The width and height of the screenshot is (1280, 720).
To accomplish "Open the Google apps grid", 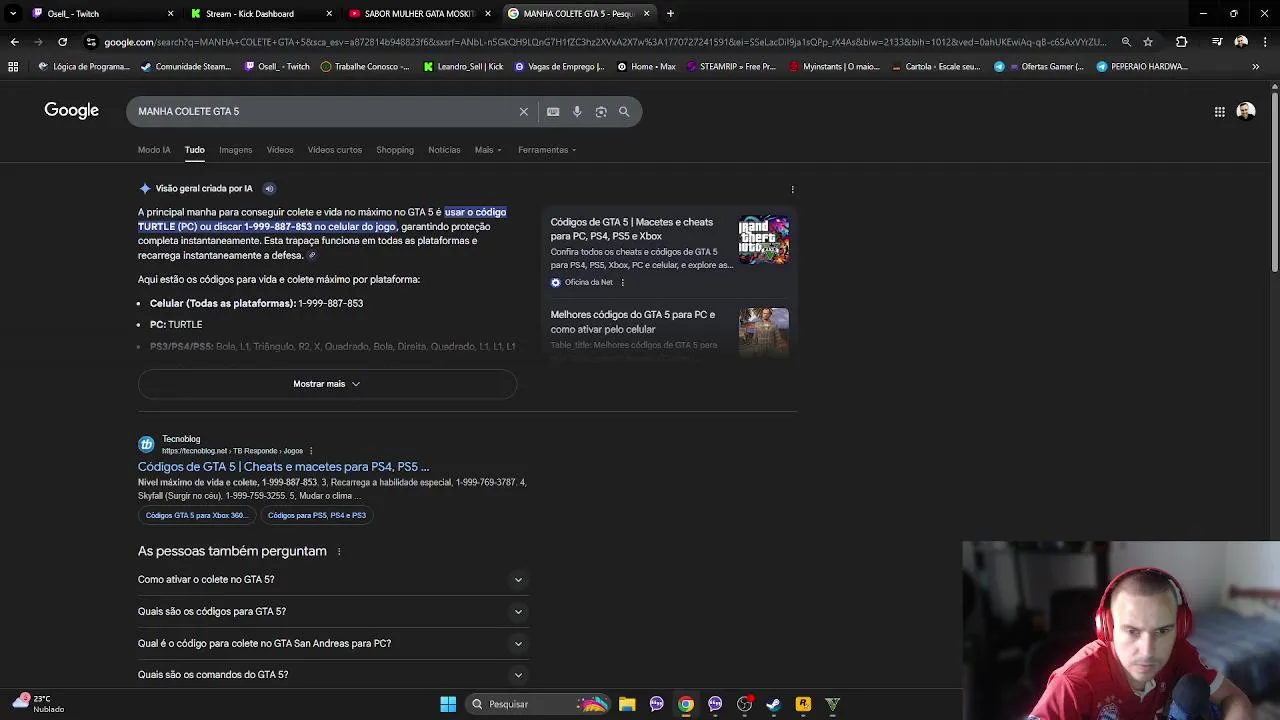I will [1220, 112].
